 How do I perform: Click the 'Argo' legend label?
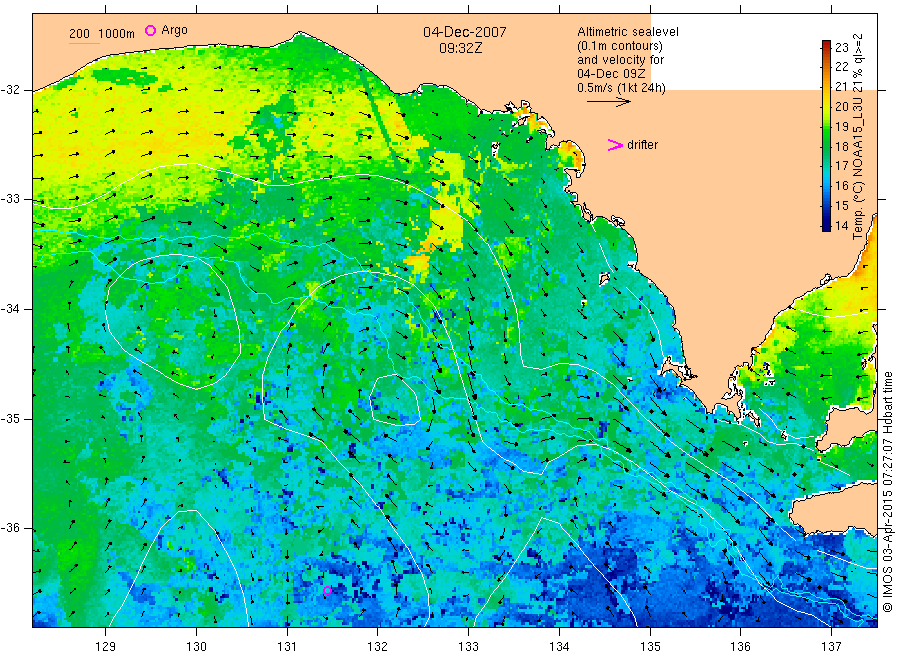point(174,30)
